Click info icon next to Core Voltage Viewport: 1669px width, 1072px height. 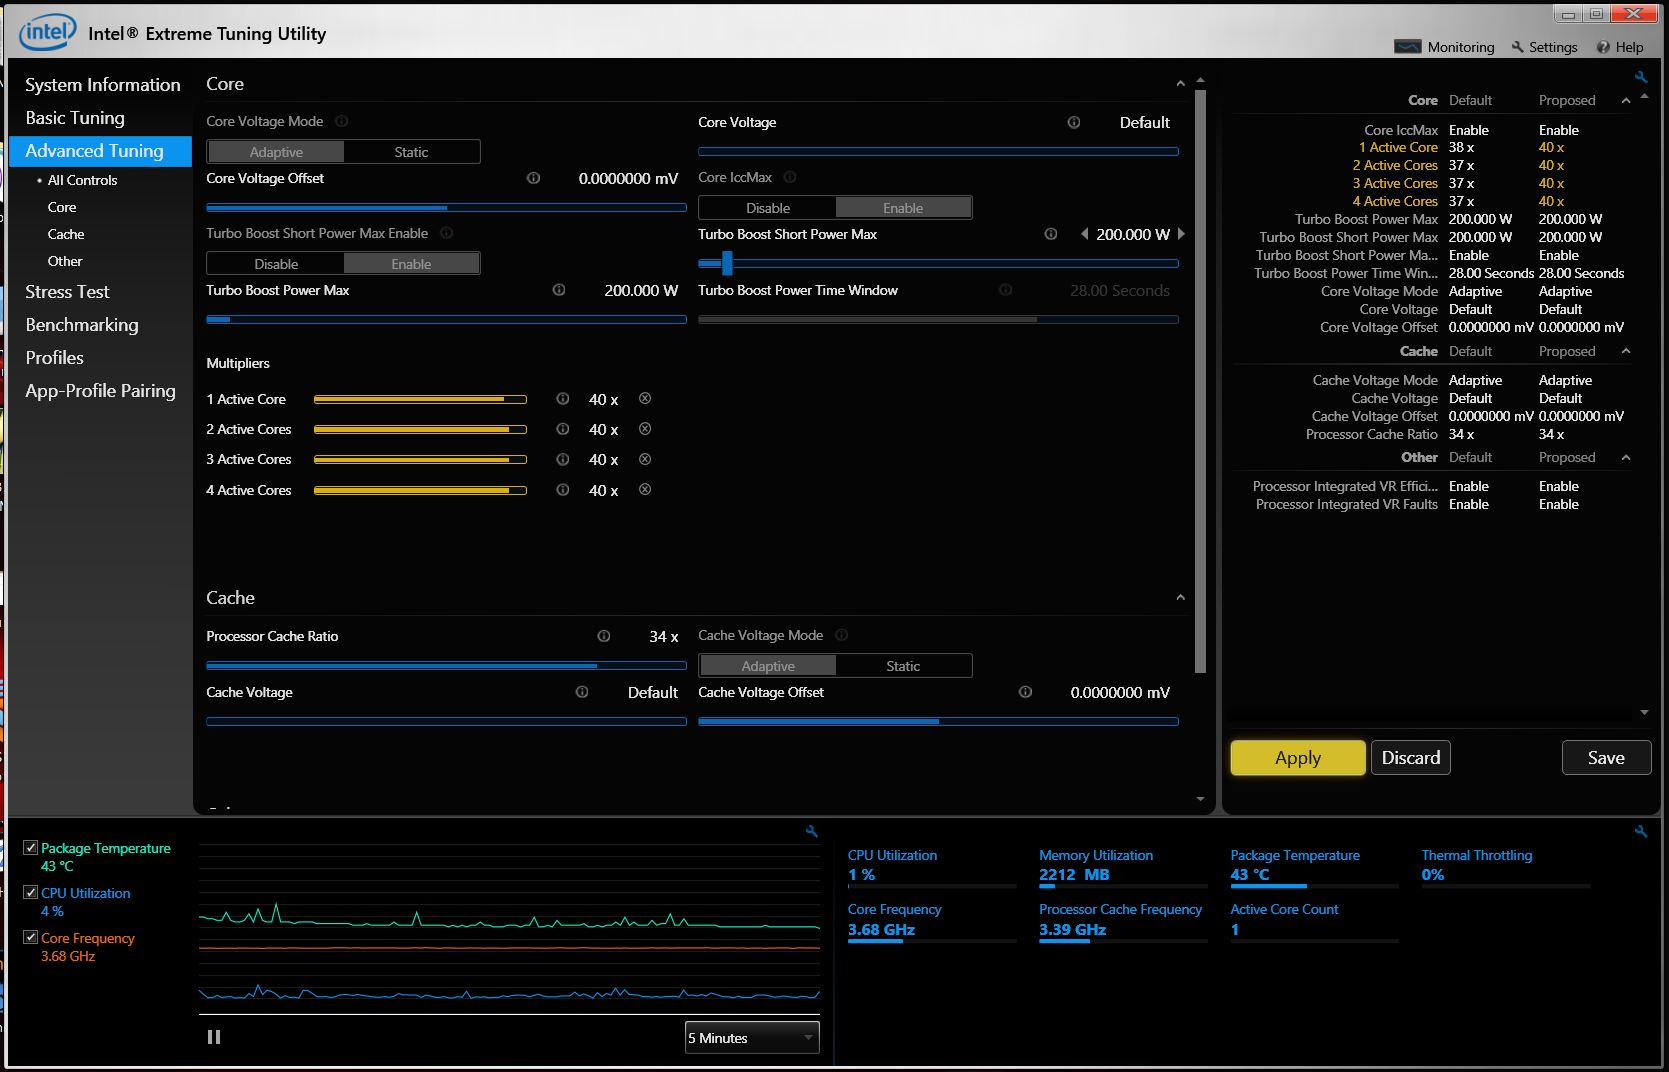point(1073,122)
